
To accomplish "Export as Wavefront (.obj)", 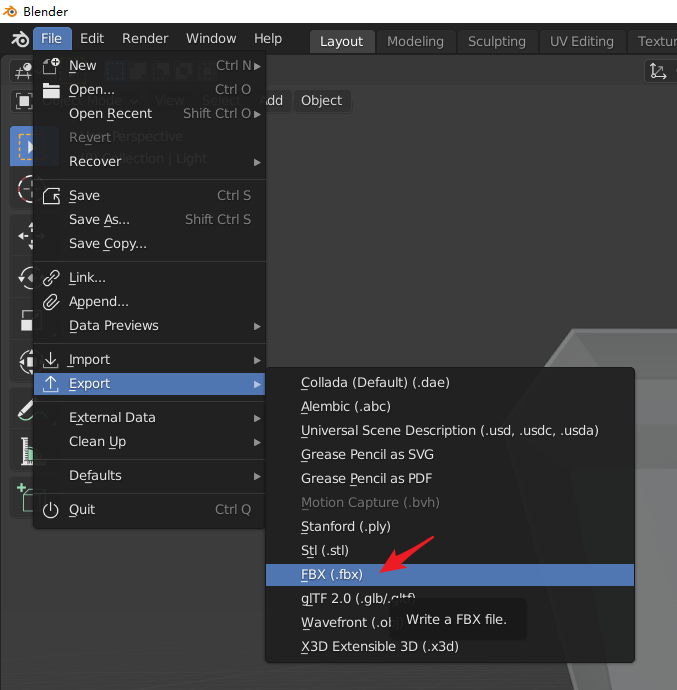I will coord(450,623).
